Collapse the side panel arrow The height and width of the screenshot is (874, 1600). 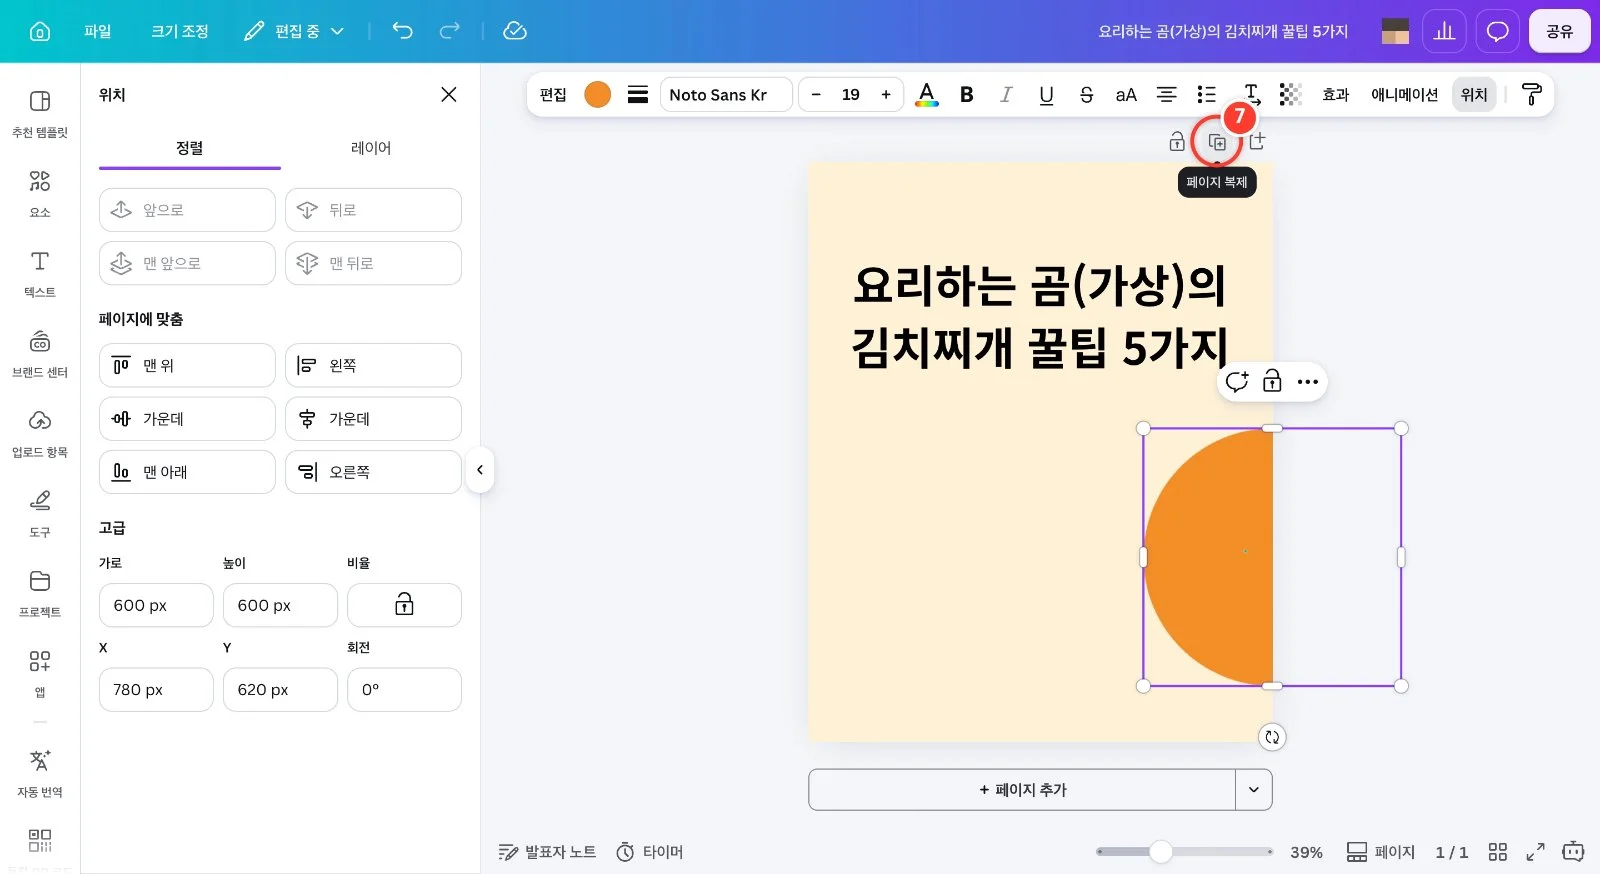point(480,470)
